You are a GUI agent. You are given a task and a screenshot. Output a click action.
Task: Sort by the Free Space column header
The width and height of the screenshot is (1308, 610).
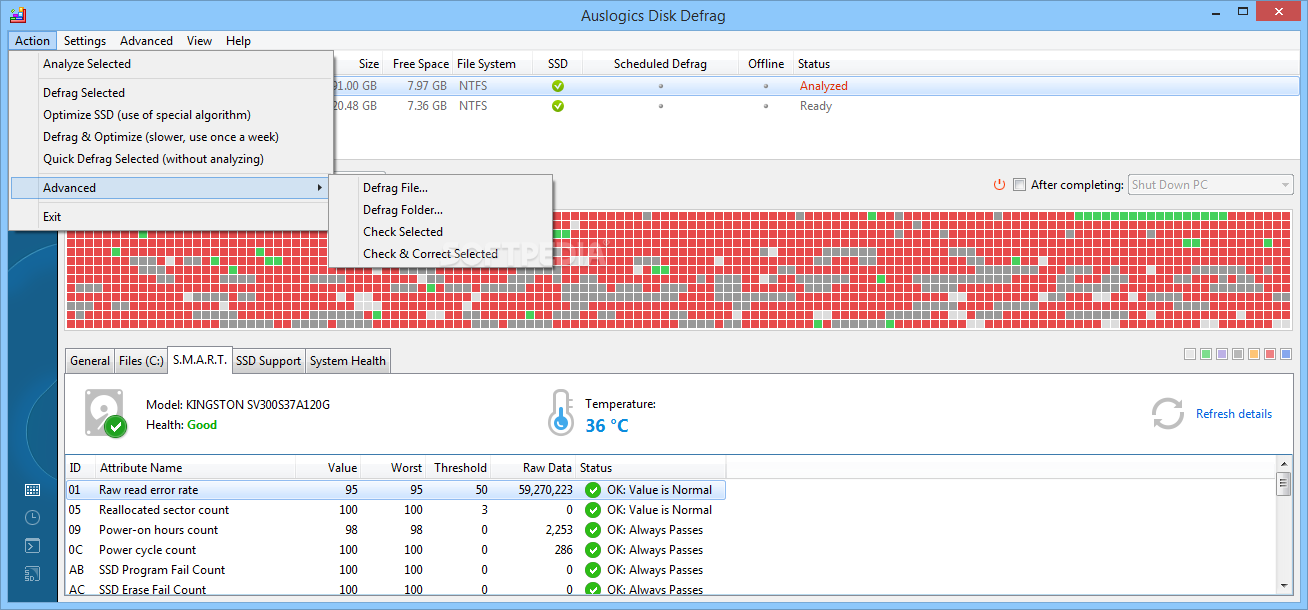[418, 64]
